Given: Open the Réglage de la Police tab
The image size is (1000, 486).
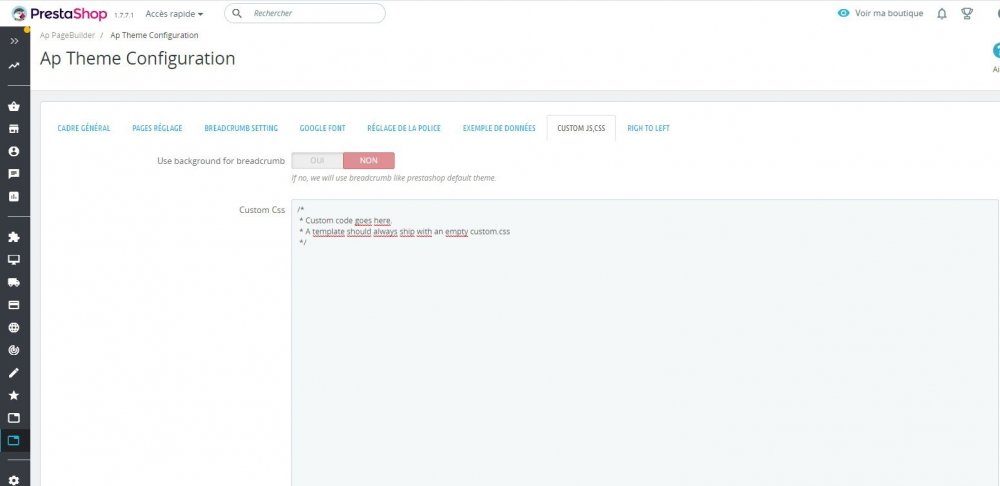Looking at the screenshot, I should [404, 128].
